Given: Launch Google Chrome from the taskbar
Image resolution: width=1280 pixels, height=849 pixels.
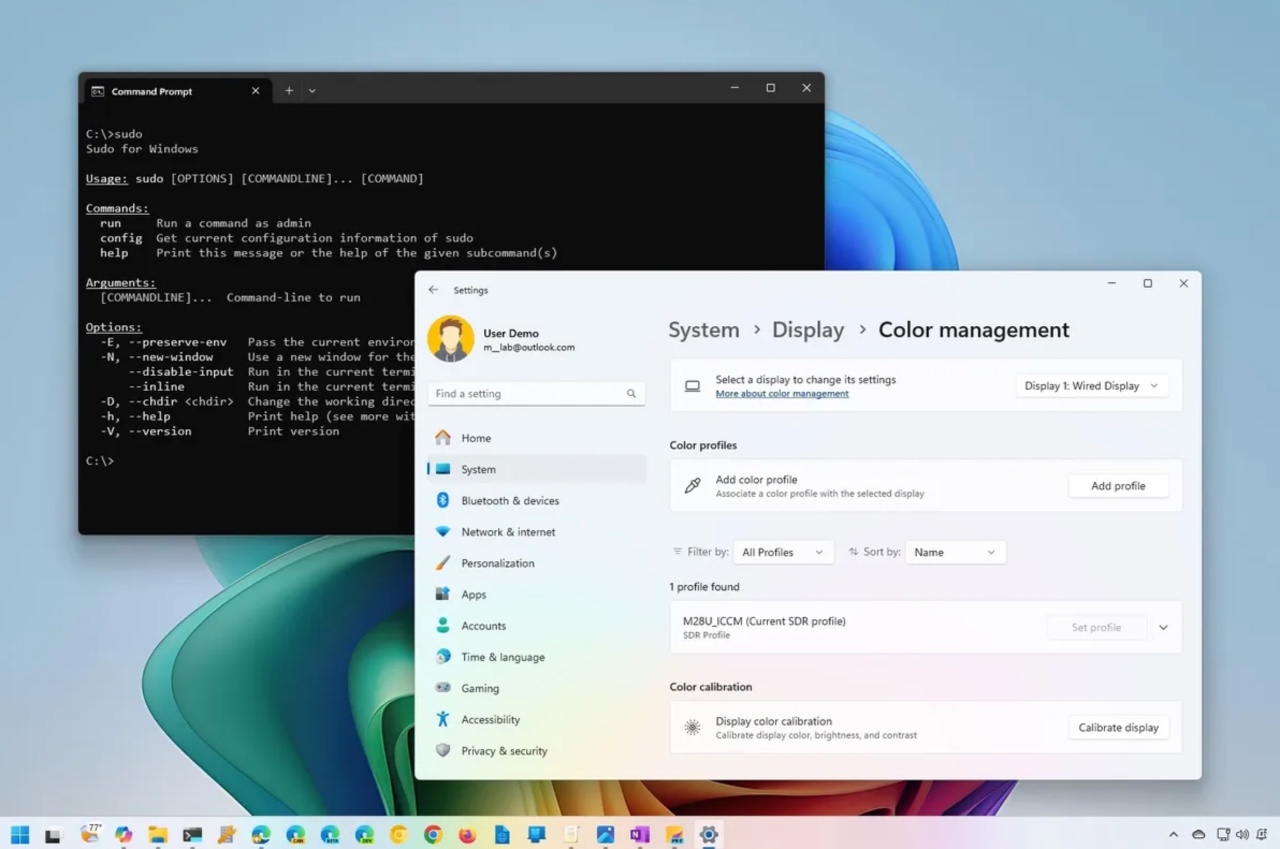Looking at the screenshot, I should (x=434, y=834).
